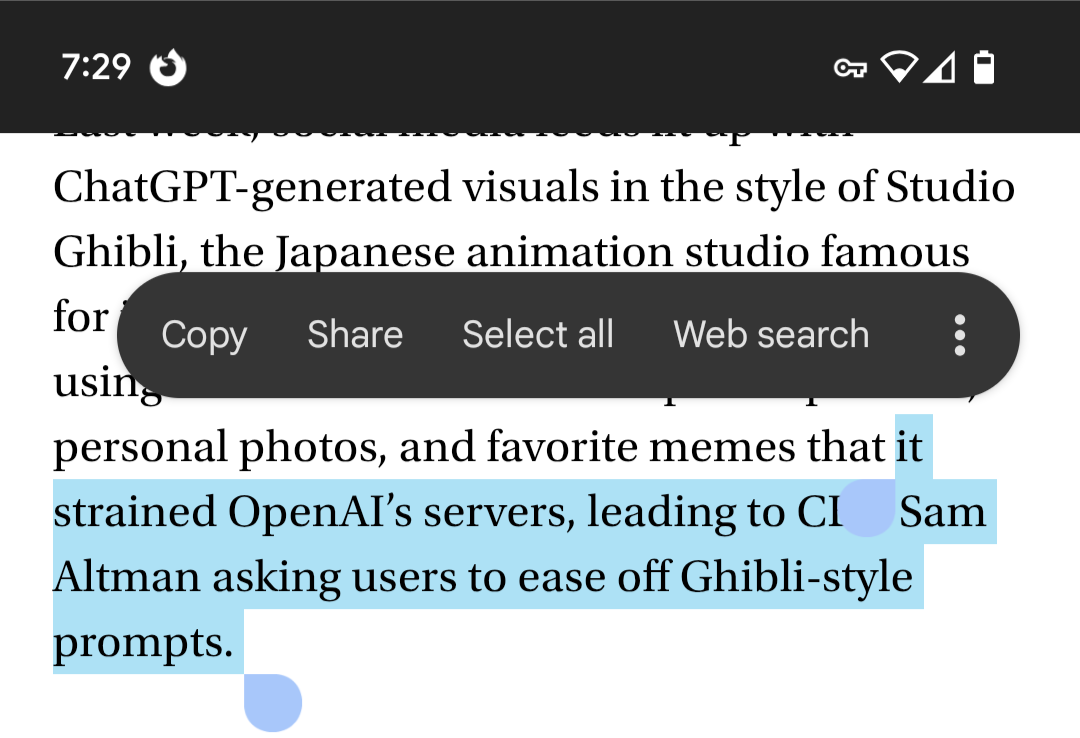Tap the word Japanese in the paragraph
Viewport: 1080px width, 738px height.
point(365,253)
